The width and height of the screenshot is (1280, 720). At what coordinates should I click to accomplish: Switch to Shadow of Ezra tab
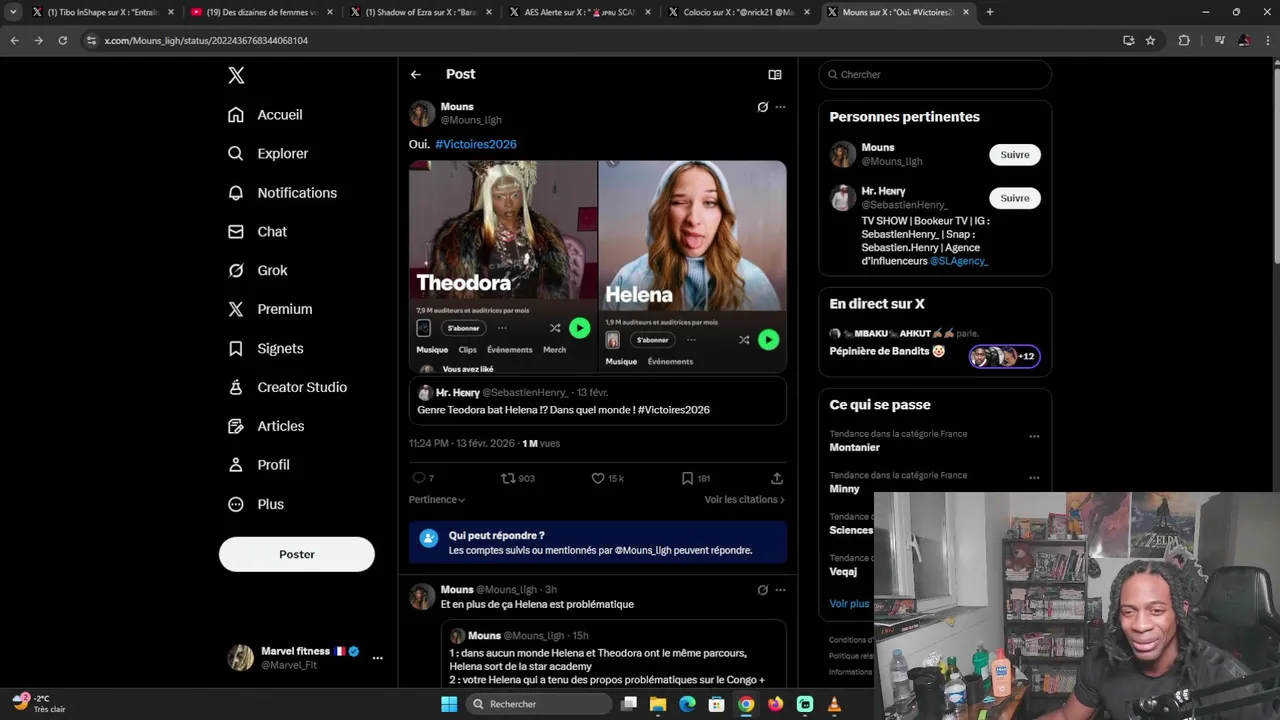420,12
